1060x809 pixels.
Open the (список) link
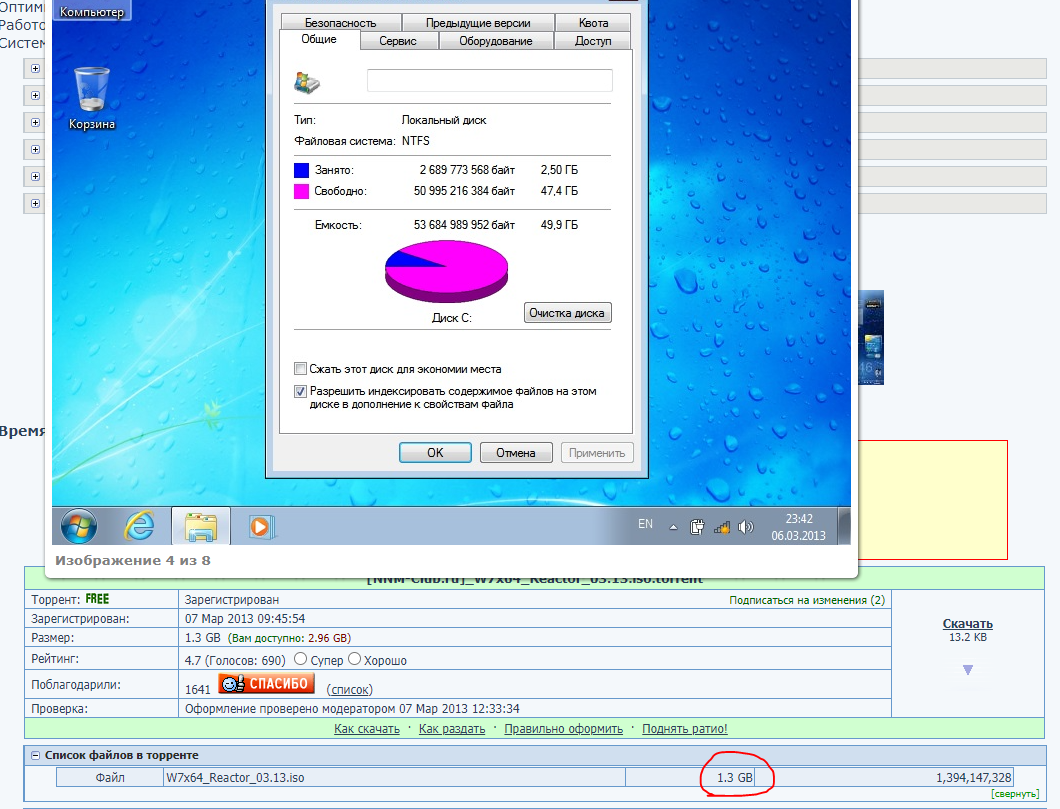click(350, 689)
